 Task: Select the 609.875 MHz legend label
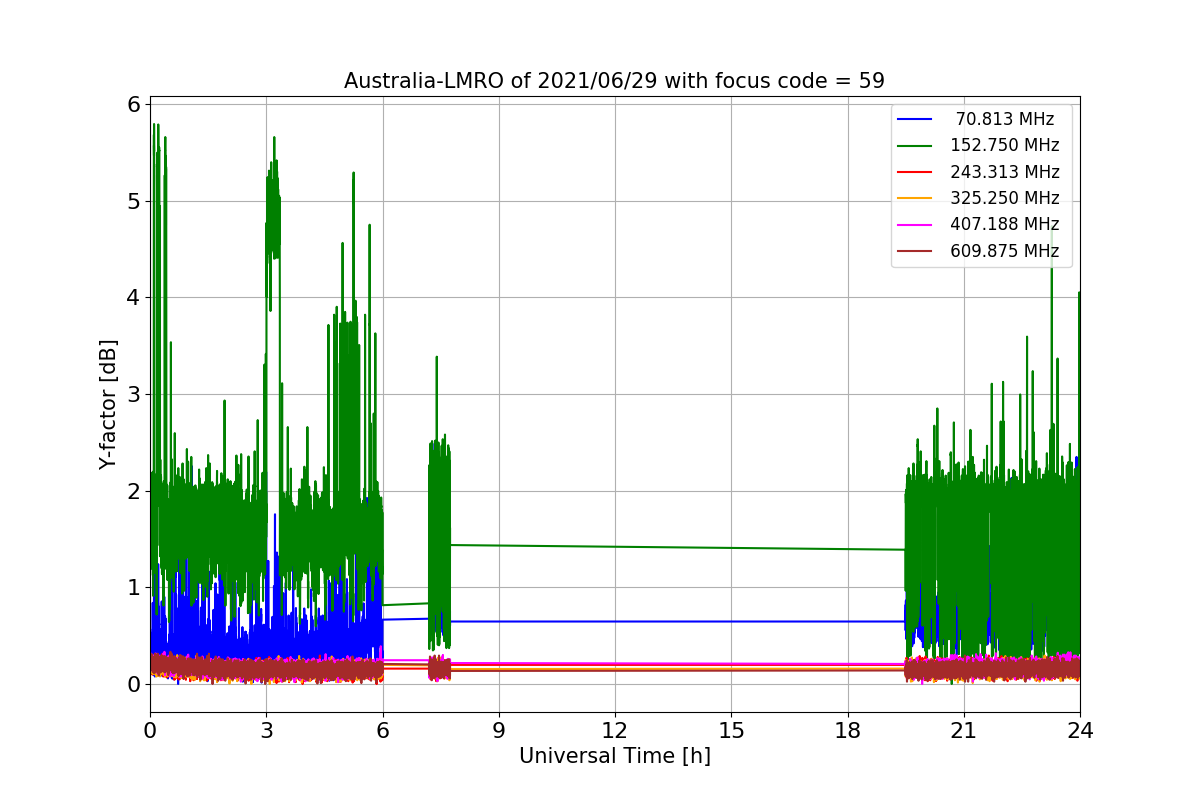pos(1005,251)
